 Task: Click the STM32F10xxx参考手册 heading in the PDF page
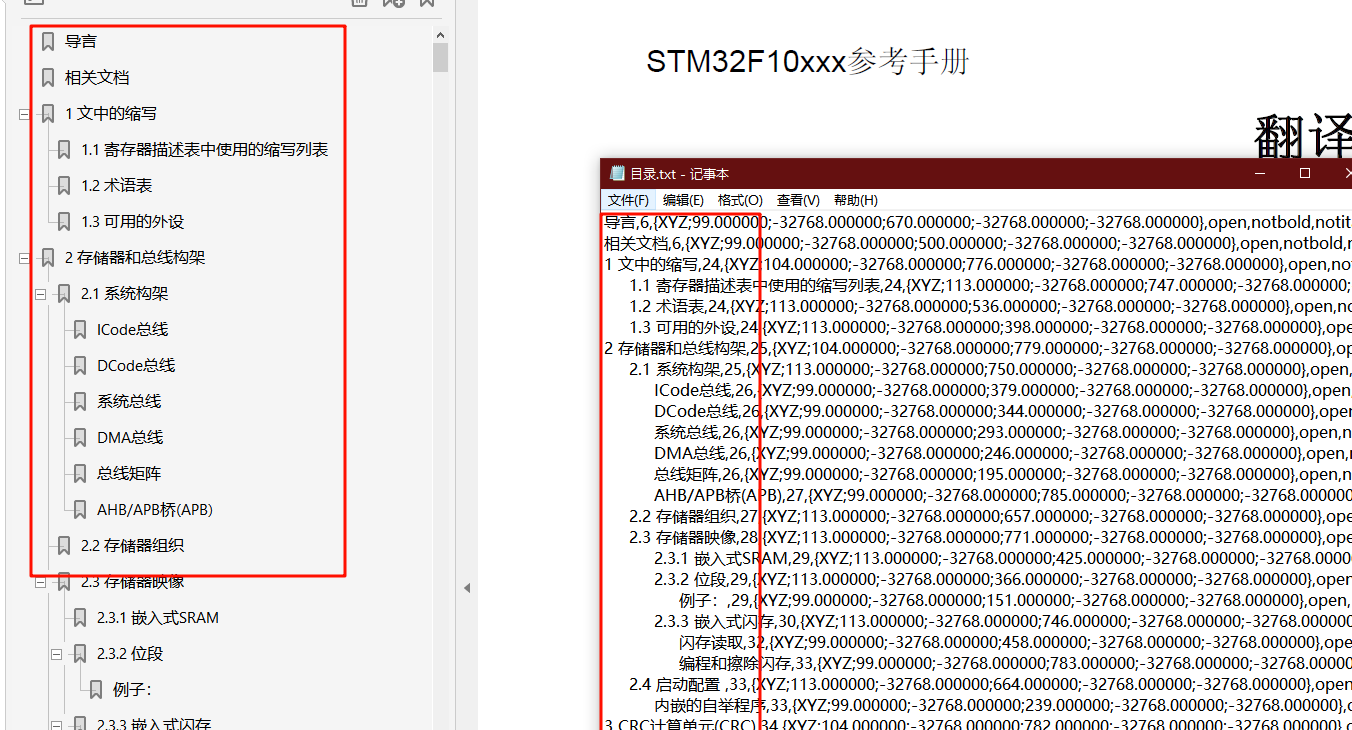(x=808, y=62)
